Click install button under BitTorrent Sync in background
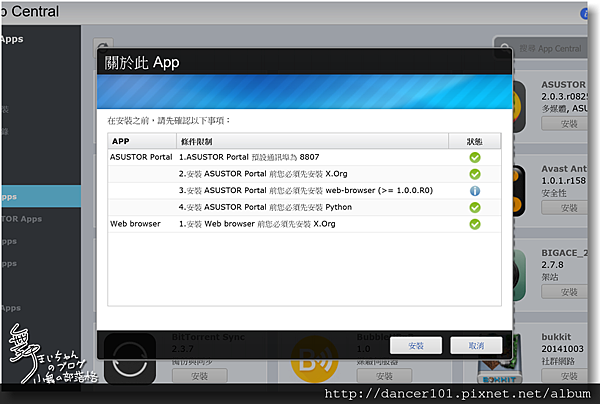Image resolution: width=600 pixels, height=404 pixels. (200, 376)
